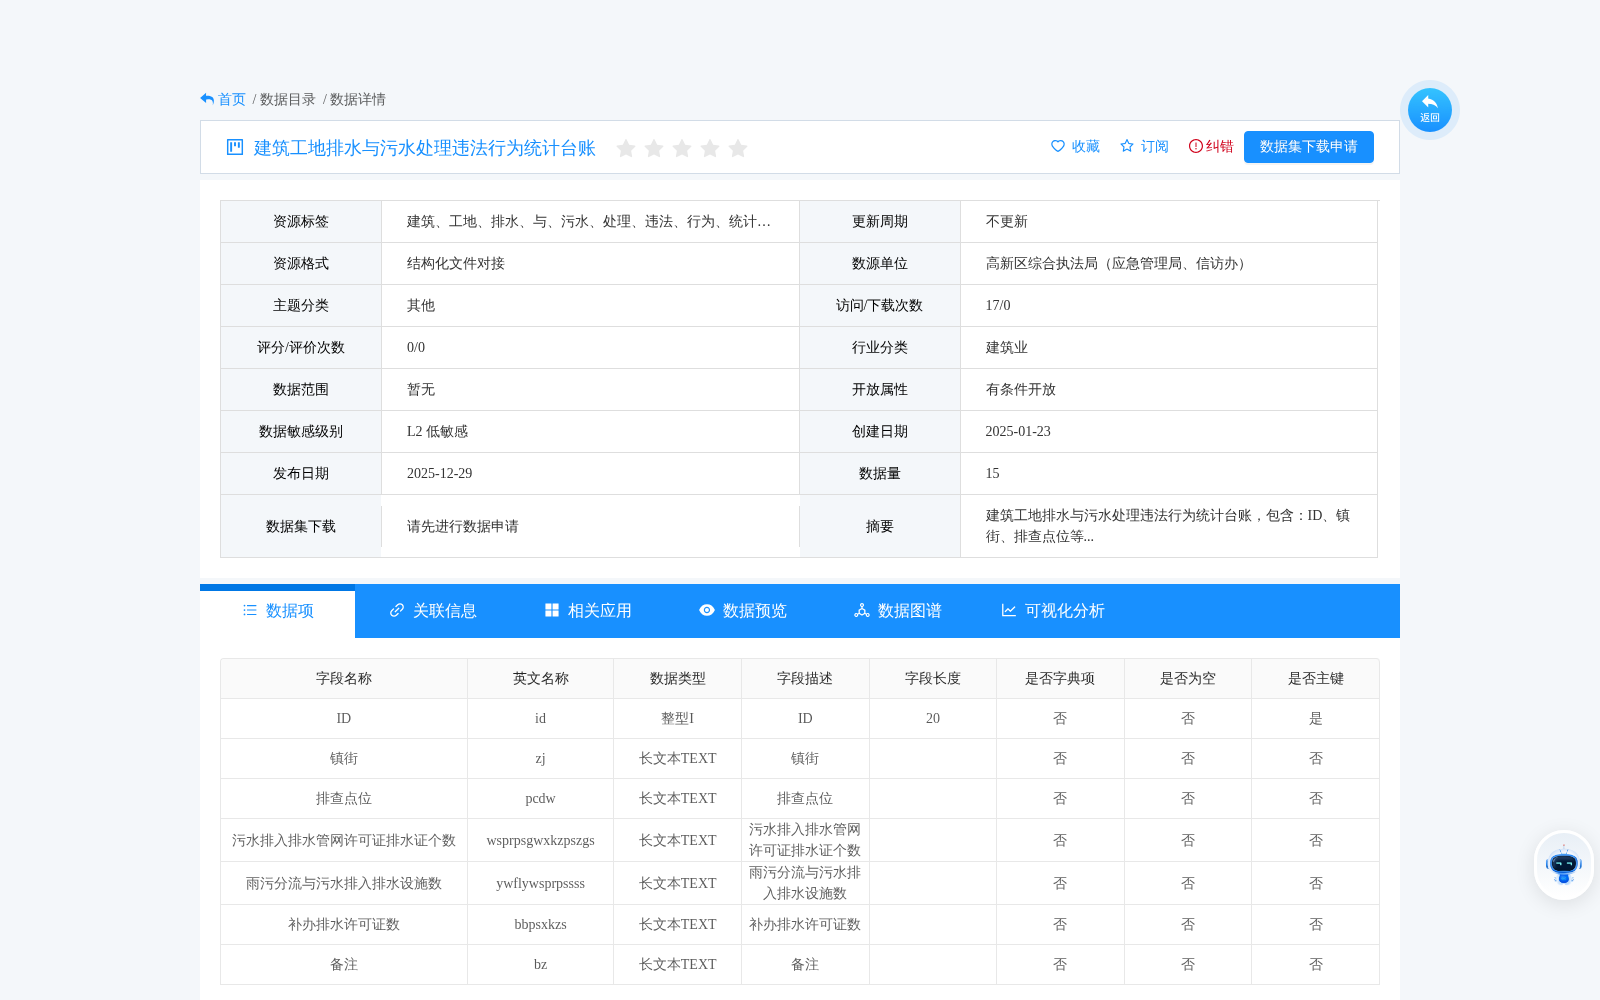Click the 'ywflywsprpssss' cell
This screenshot has width=1600, height=1000.
click(541, 884)
